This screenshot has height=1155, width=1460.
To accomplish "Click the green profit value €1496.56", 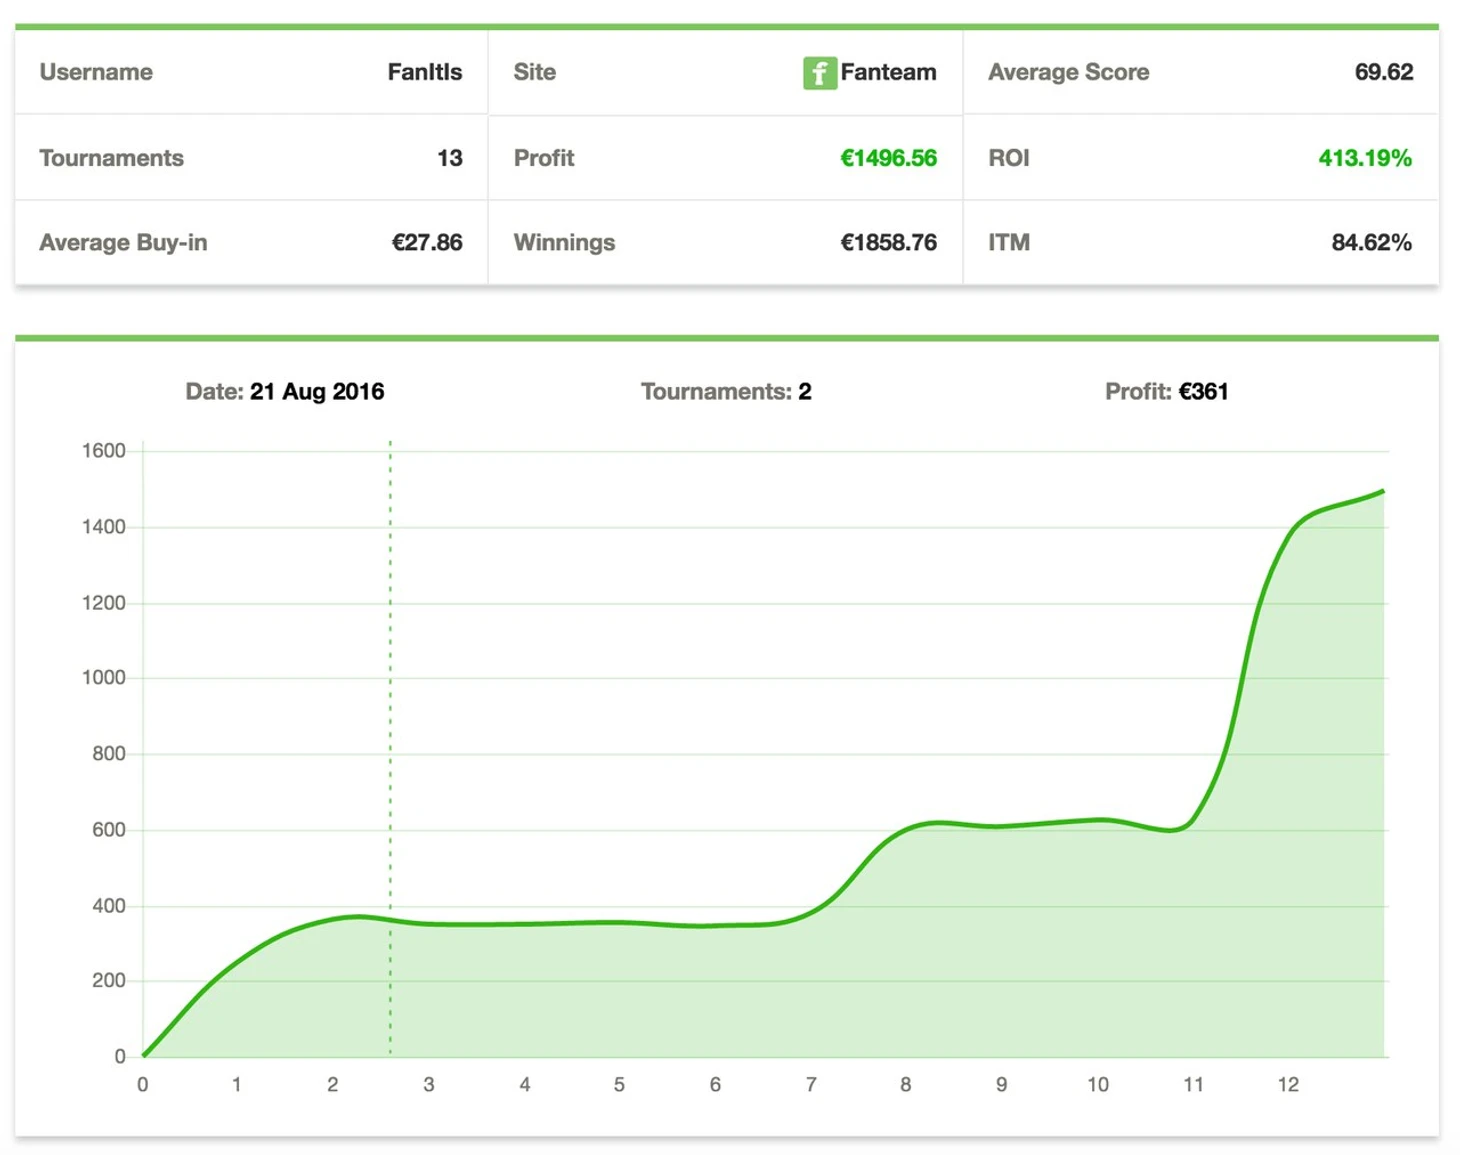I will [x=888, y=158].
